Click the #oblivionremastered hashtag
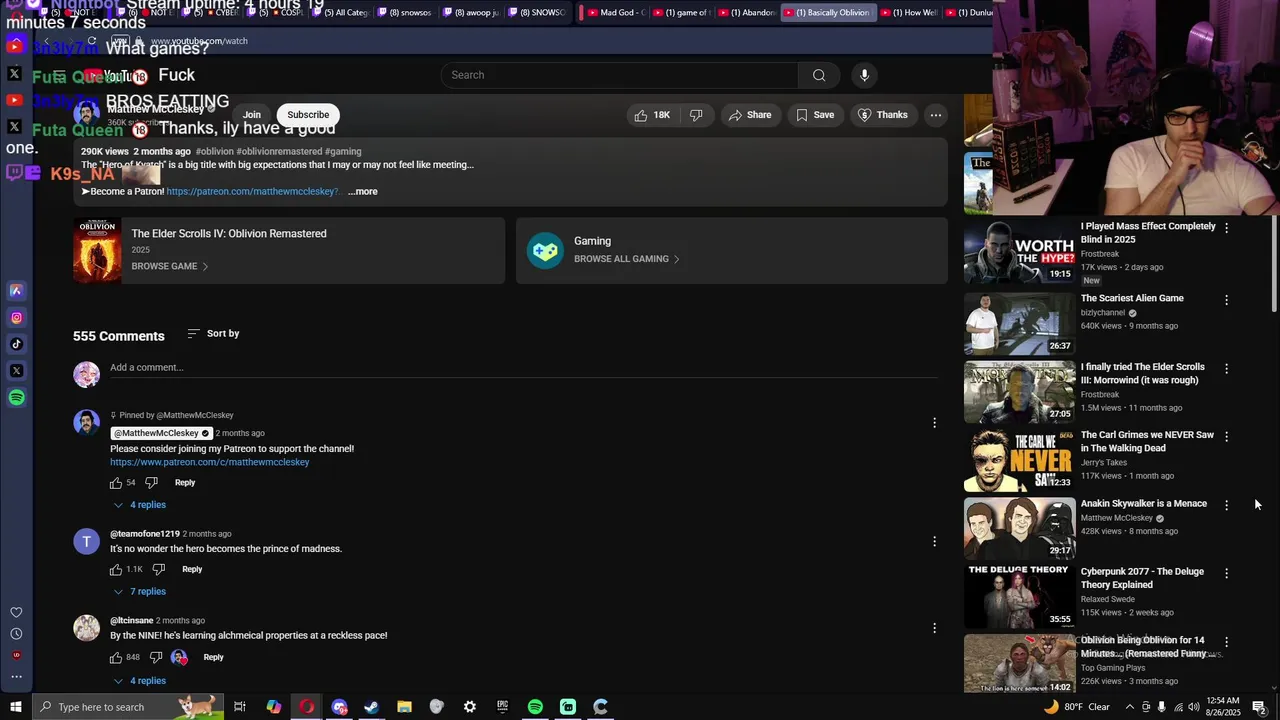This screenshot has height=720, width=1280. 279,152
